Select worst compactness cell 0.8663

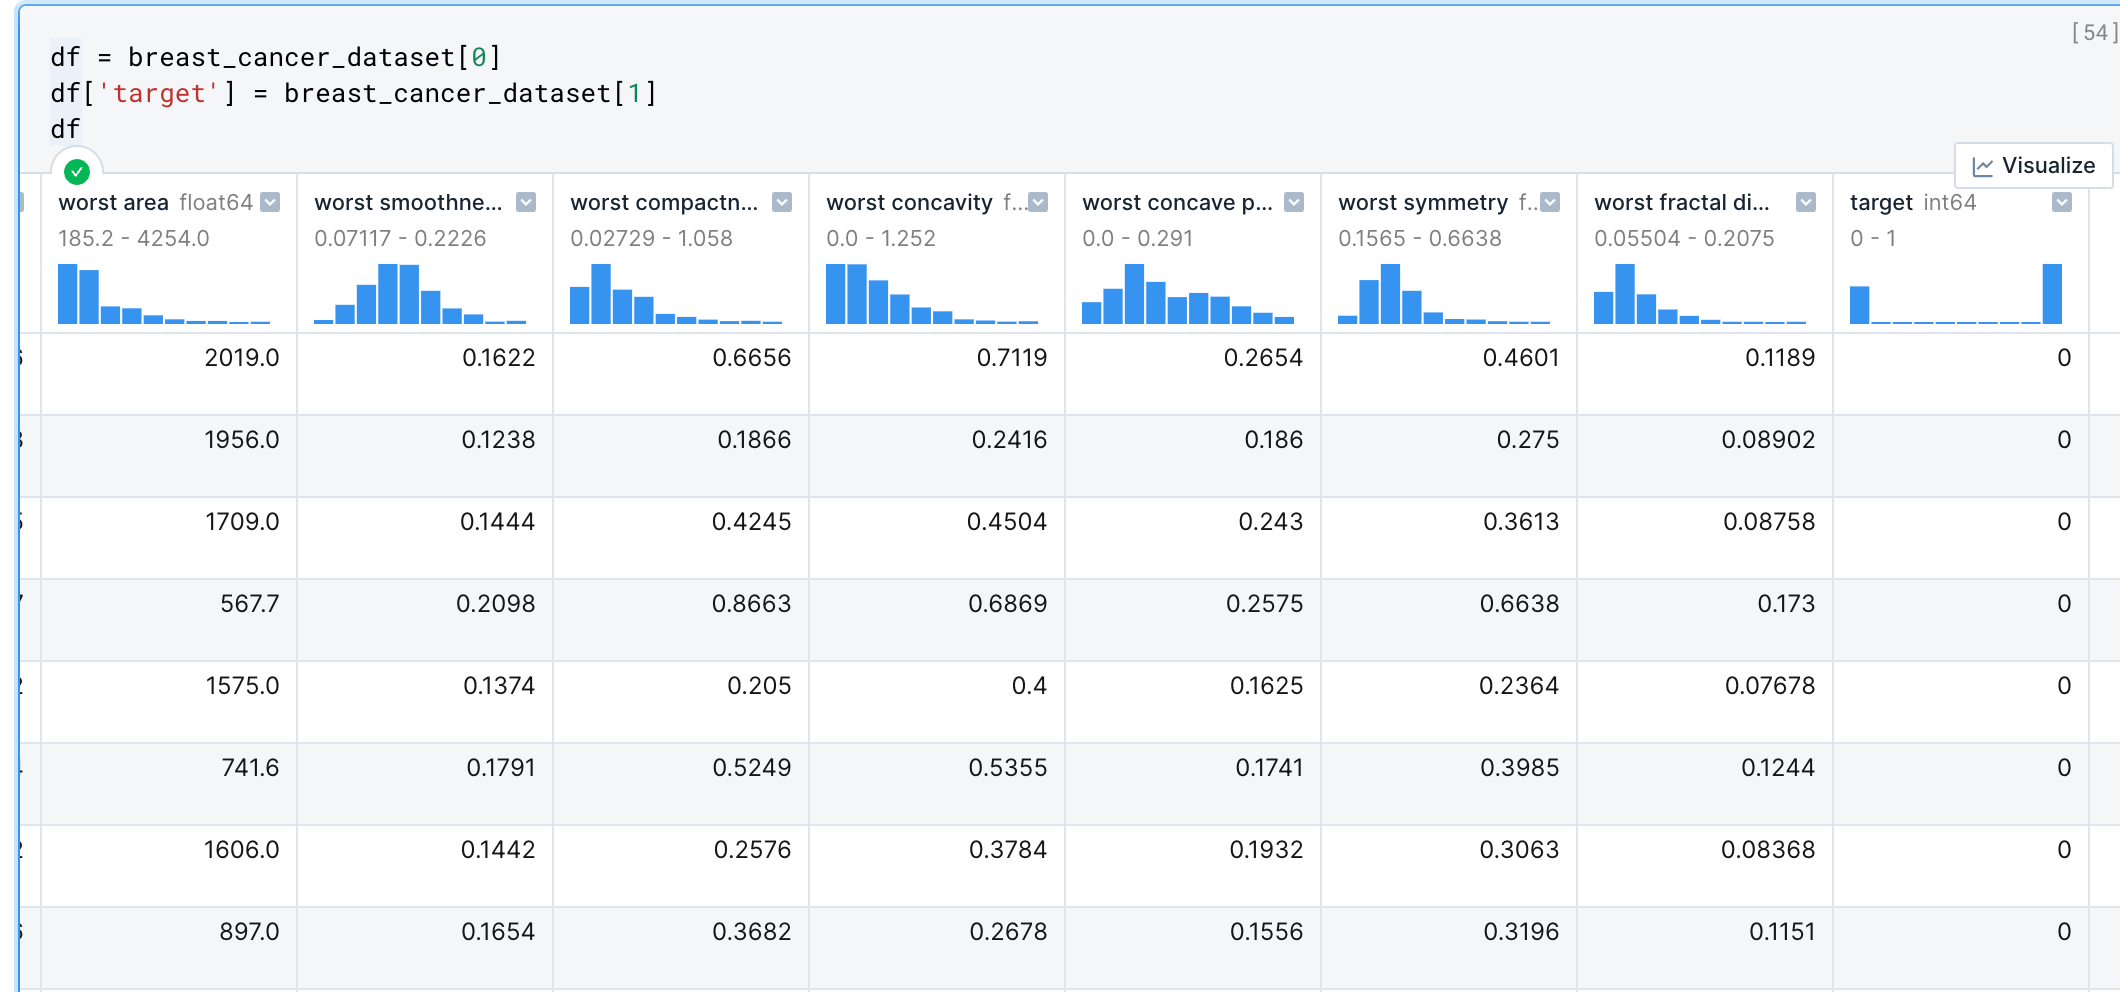(751, 604)
